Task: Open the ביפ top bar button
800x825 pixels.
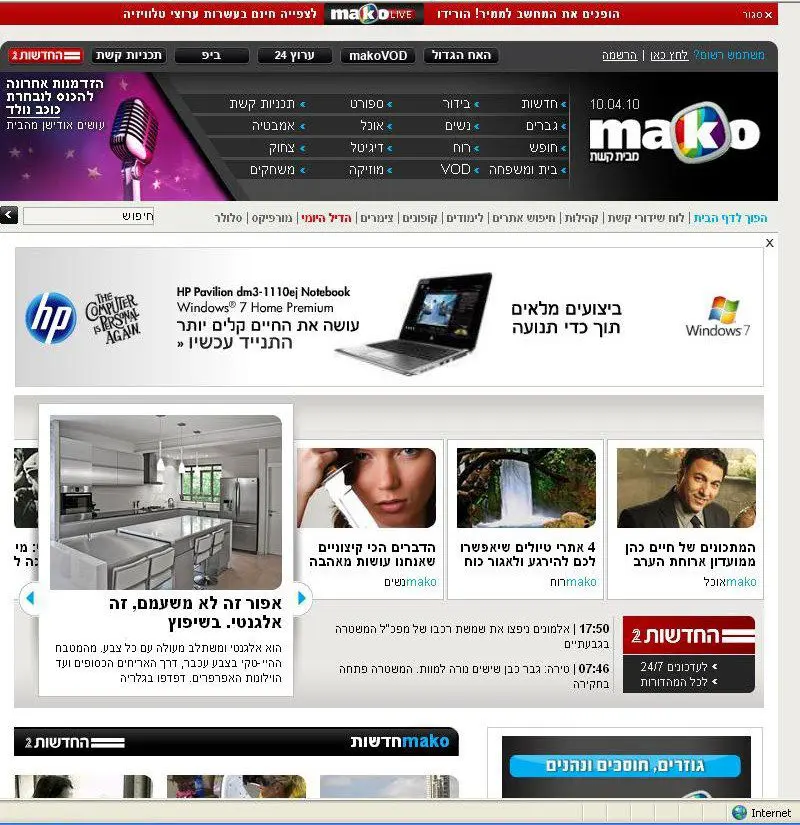Action: pos(212,55)
